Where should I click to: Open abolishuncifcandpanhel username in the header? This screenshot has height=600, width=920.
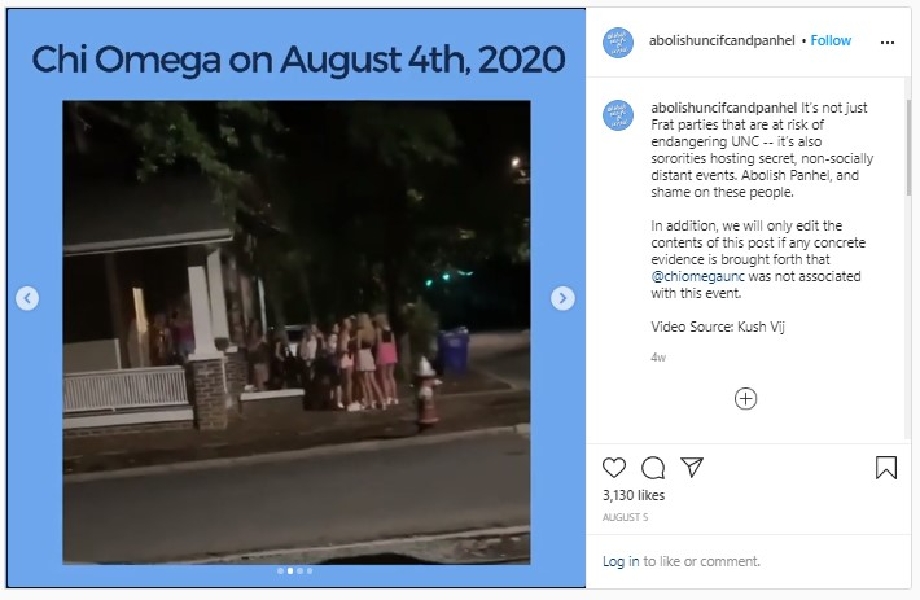tap(722, 40)
